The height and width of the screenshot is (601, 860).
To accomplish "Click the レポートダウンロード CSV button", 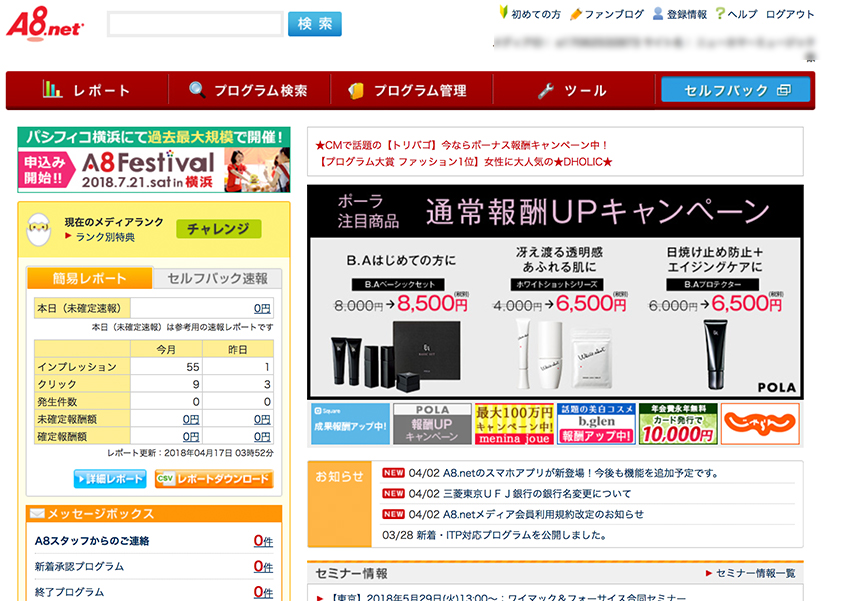I will point(214,479).
